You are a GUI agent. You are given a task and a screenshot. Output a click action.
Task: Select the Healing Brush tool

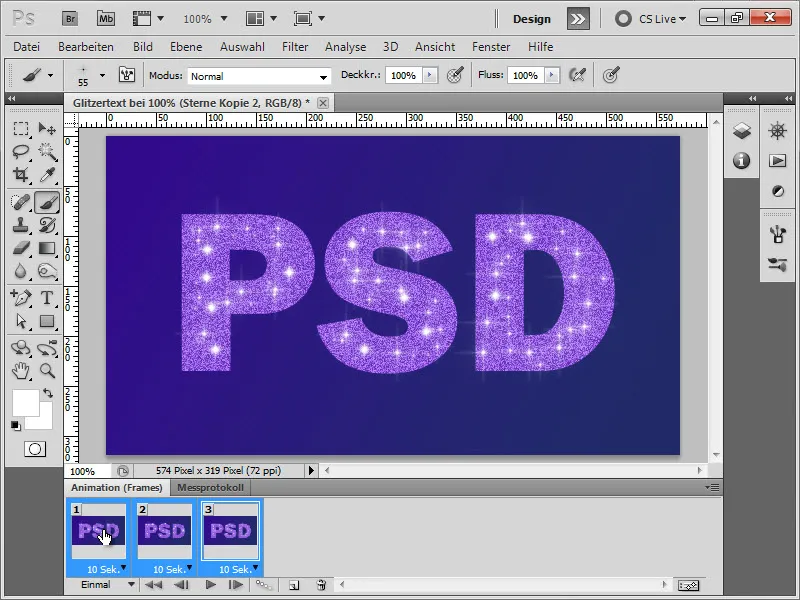(x=21, y=202)
